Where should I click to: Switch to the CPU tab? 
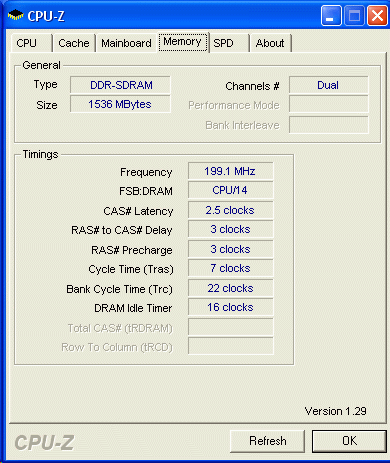31,43
